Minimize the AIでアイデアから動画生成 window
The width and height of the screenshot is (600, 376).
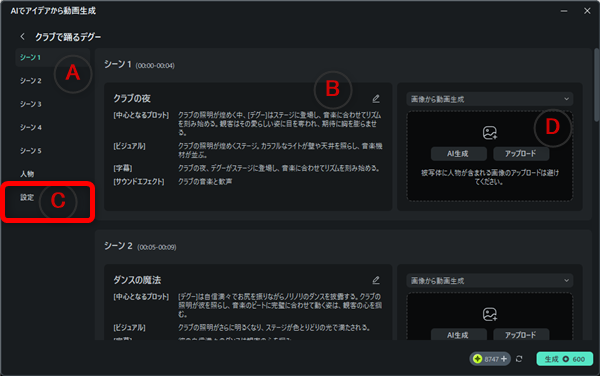tap(564, 11)
